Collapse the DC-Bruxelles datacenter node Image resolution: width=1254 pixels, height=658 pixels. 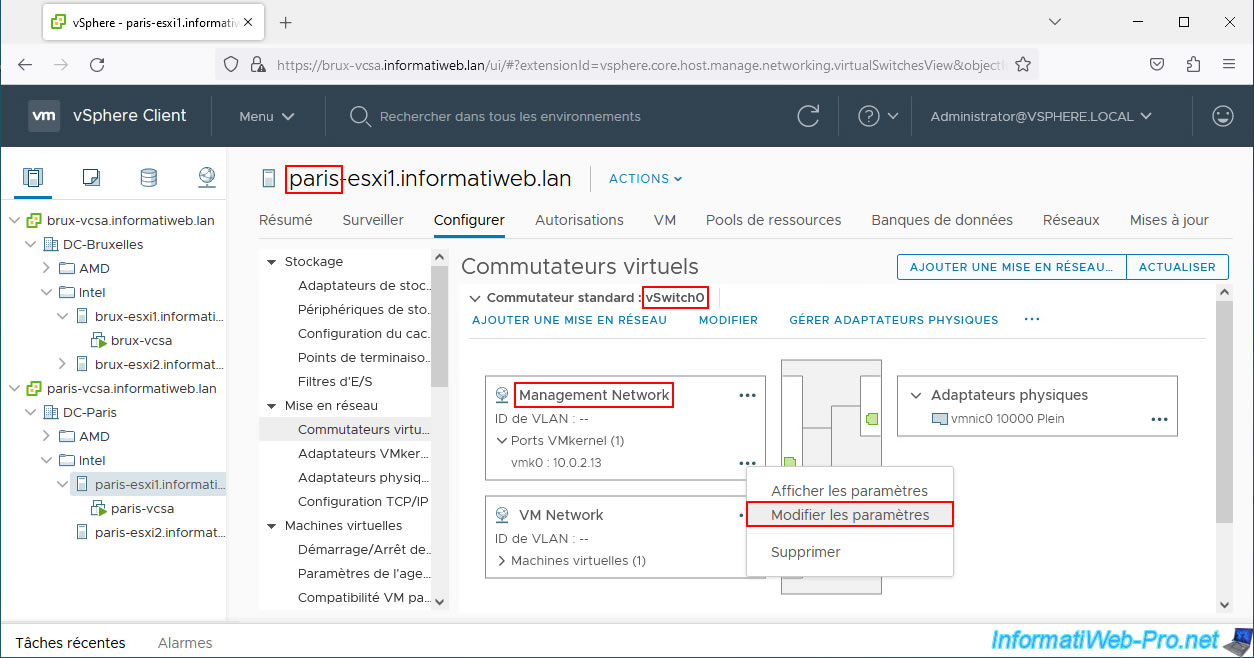coord(30,244)
